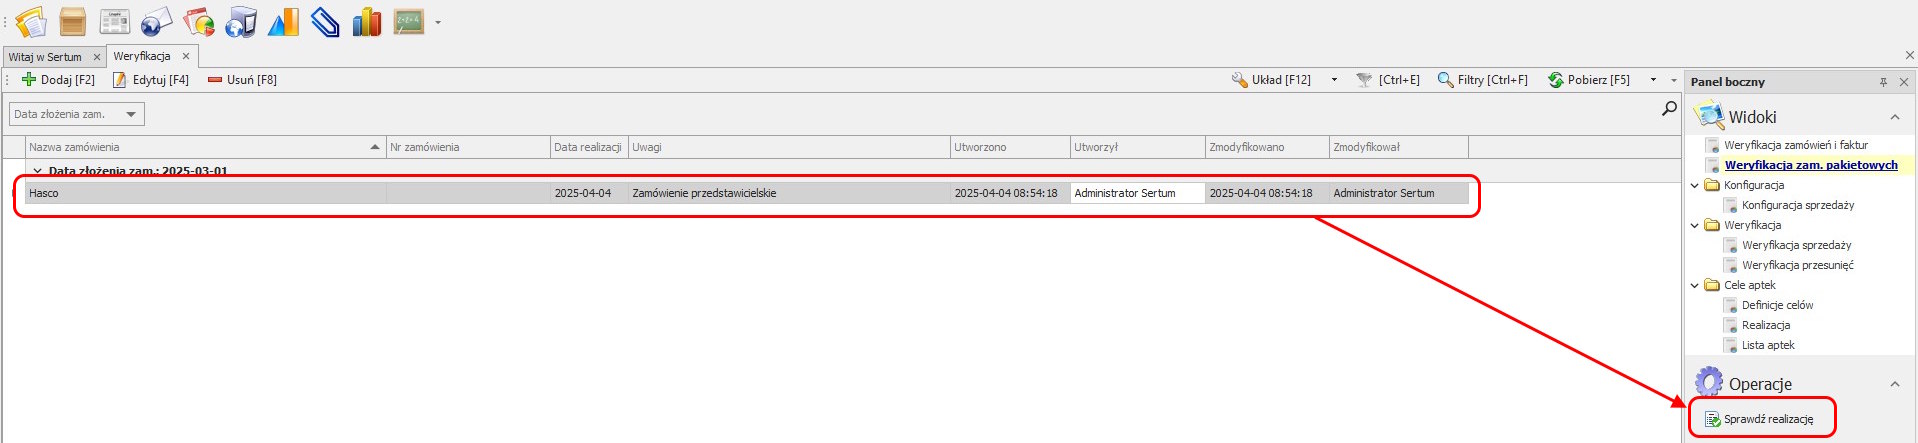Screen dimensions: 1918x443
Task: Select the Hasco order row
Action: 200,193
